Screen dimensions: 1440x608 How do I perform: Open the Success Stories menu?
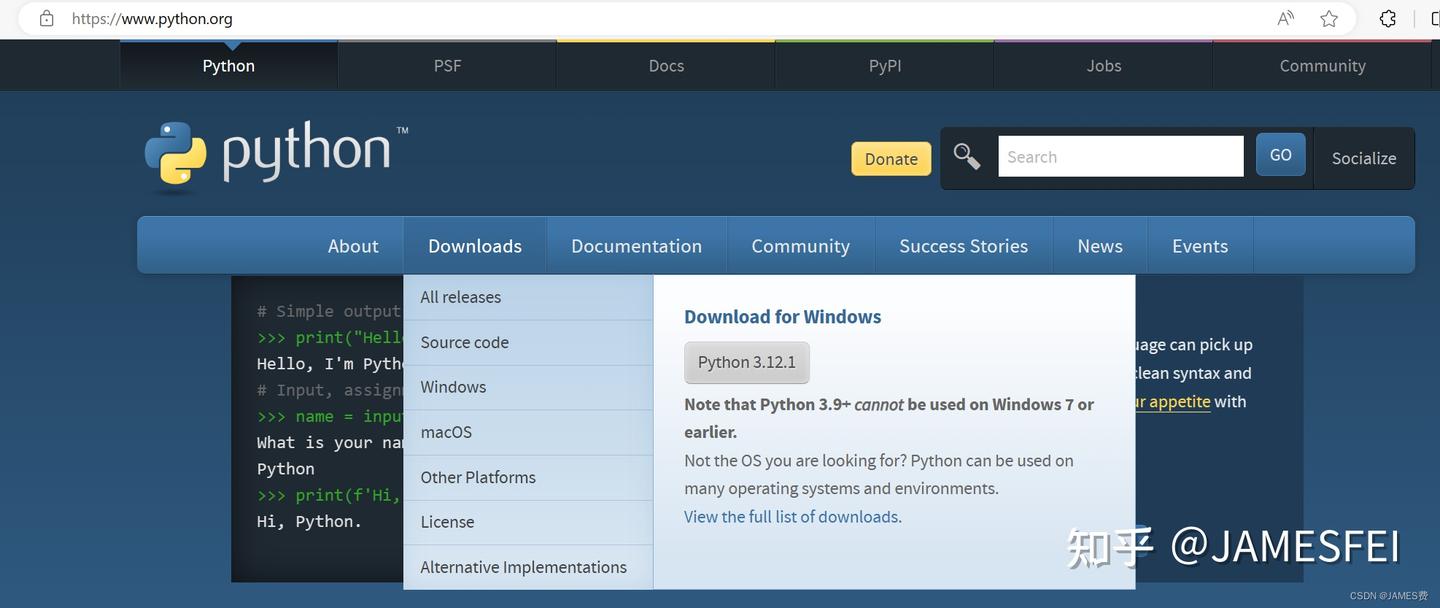pos(963,245)
